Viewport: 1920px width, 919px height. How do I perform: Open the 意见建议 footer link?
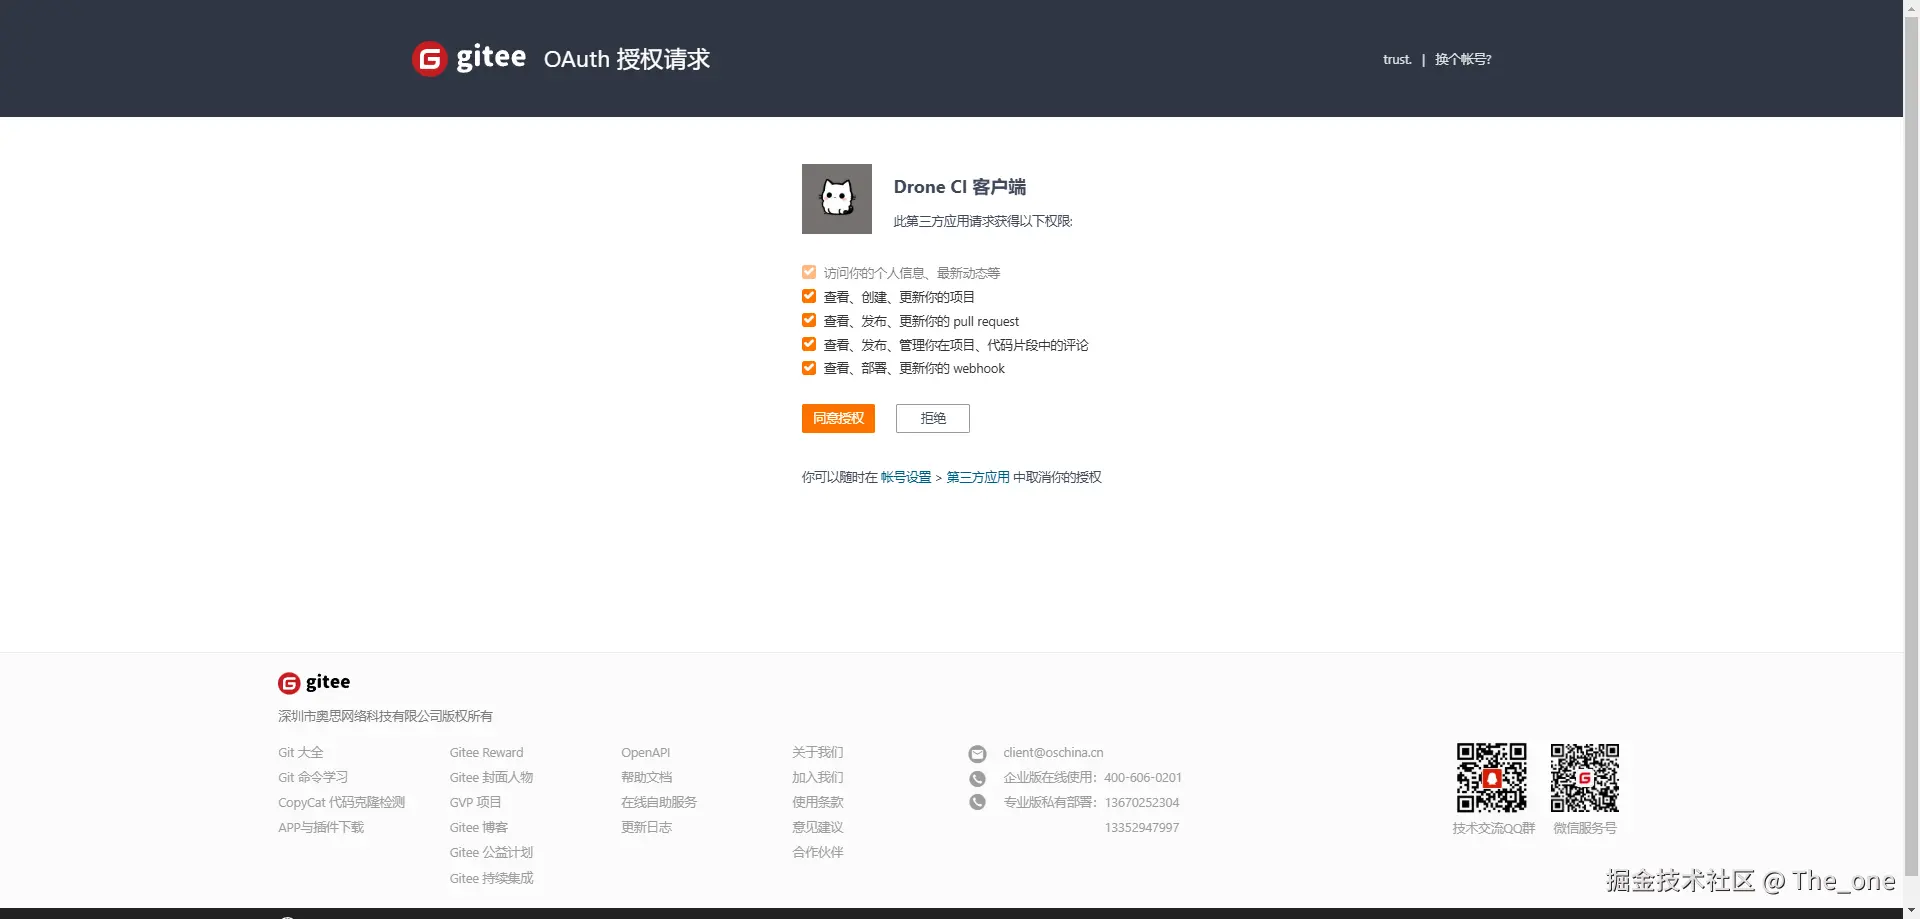(x=818, y=828)
